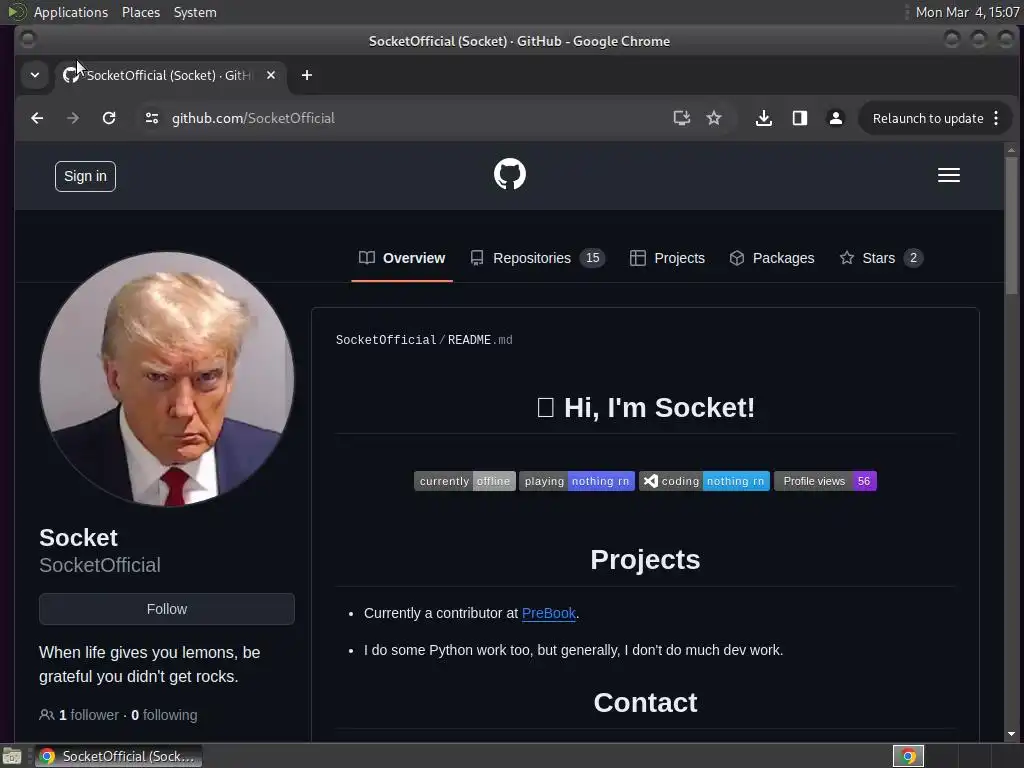This screenshot has width=1024, height=768.
Task: Switch to the Stars tab
Action: (x=880, y=258)
